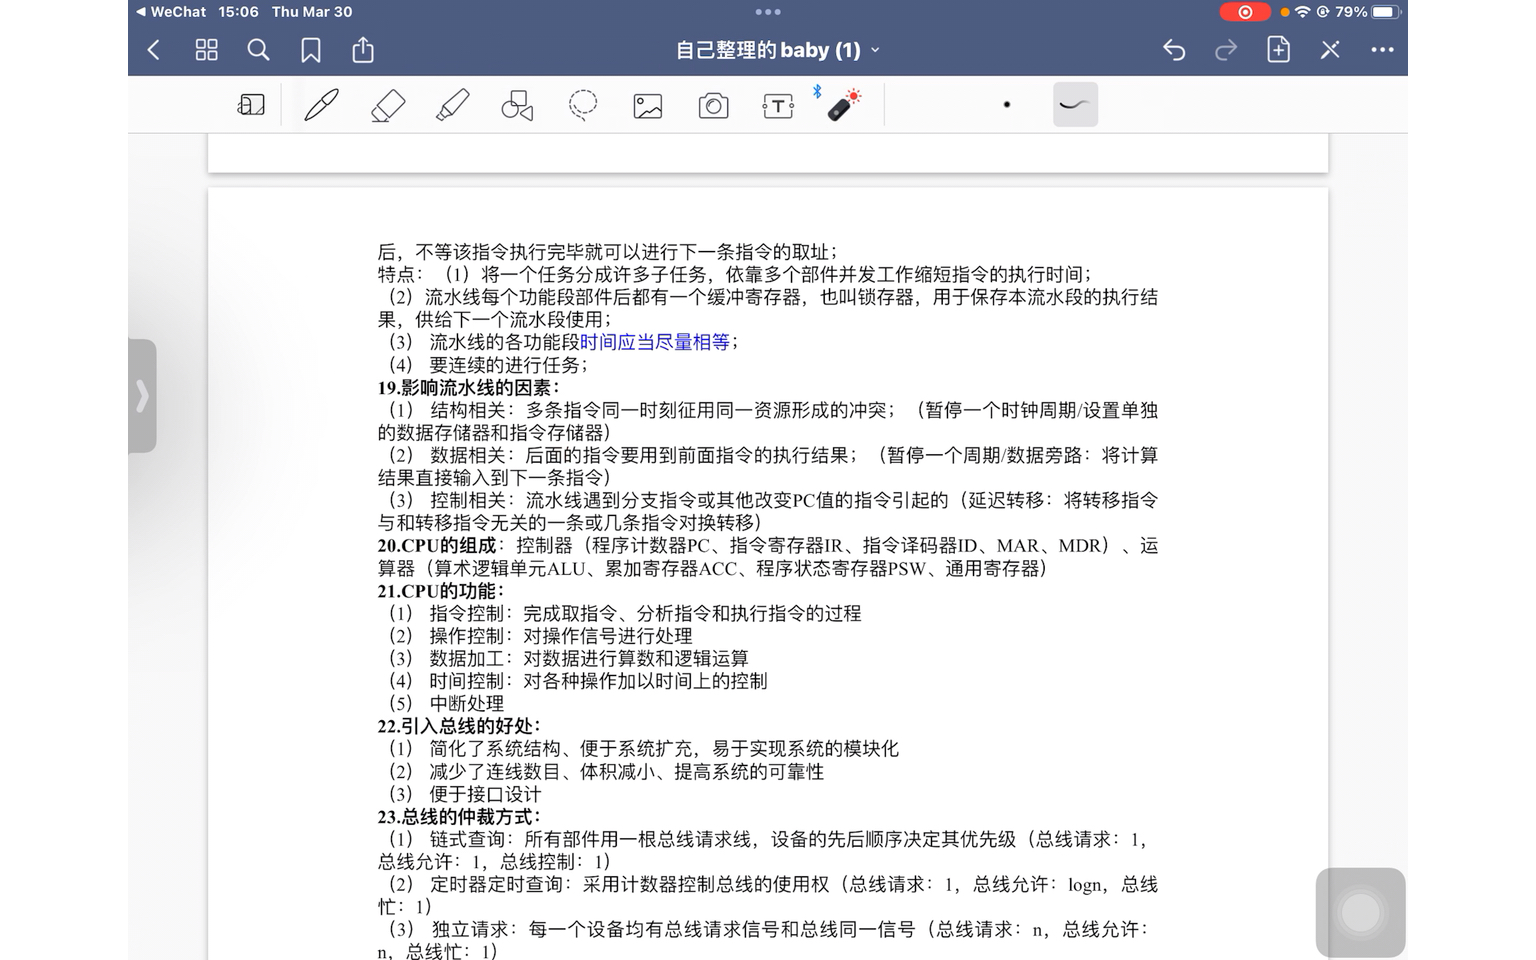Select the Laser pointer tool
Image resolution: width=1536 pixels, height=960 pixels.
pos(844,104)
